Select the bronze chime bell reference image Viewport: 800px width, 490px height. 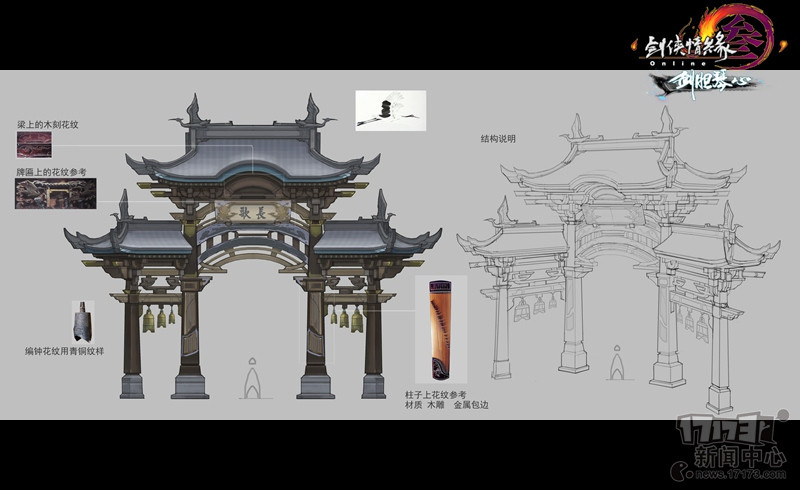82,322
